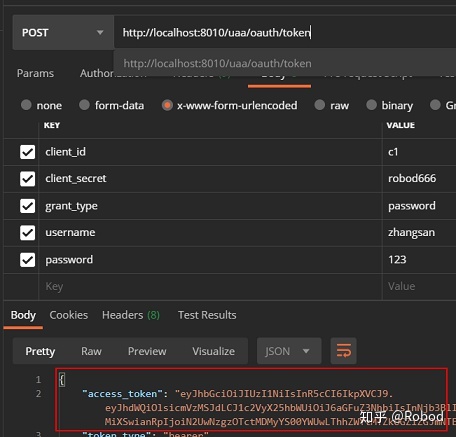Image resolution: width=456 pixels, height=437 pixels.
Task: Uncheck the password row checkbox
Action: coord(27,260)
